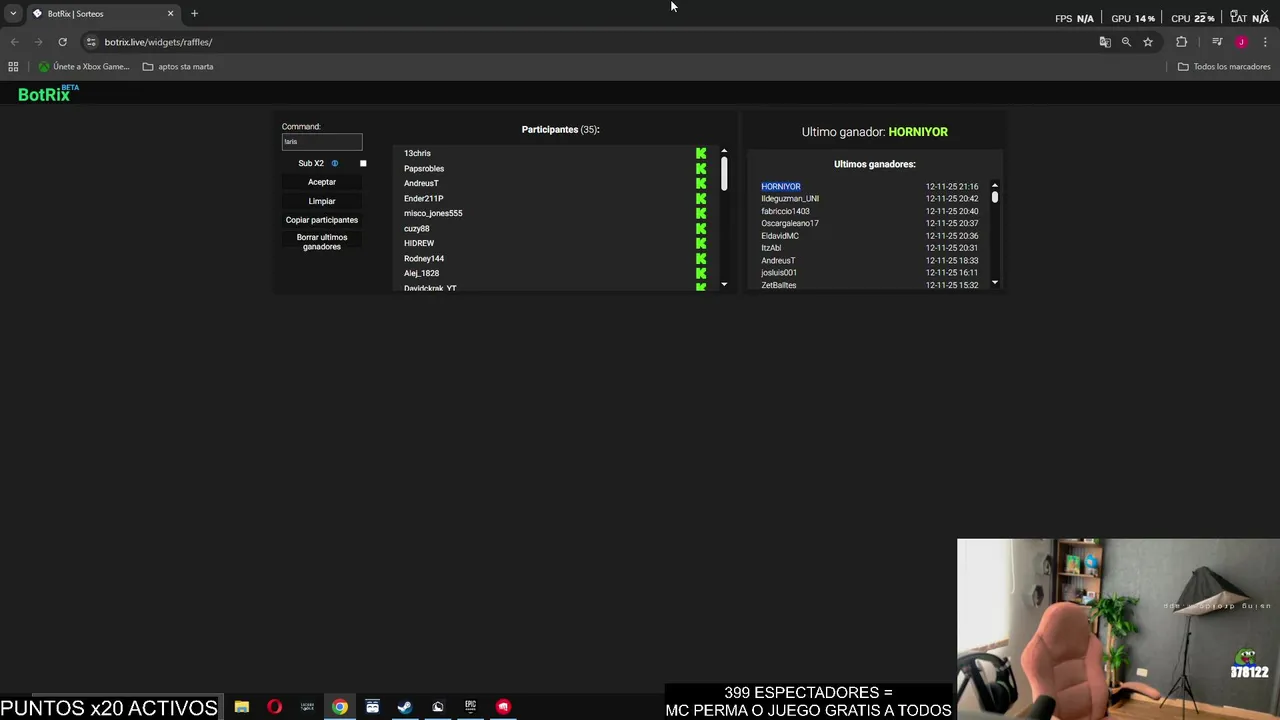The width and height of the screenshot is (1280, 720).
Task: Open the red app icon on taskbar
Action: (503, 707)
